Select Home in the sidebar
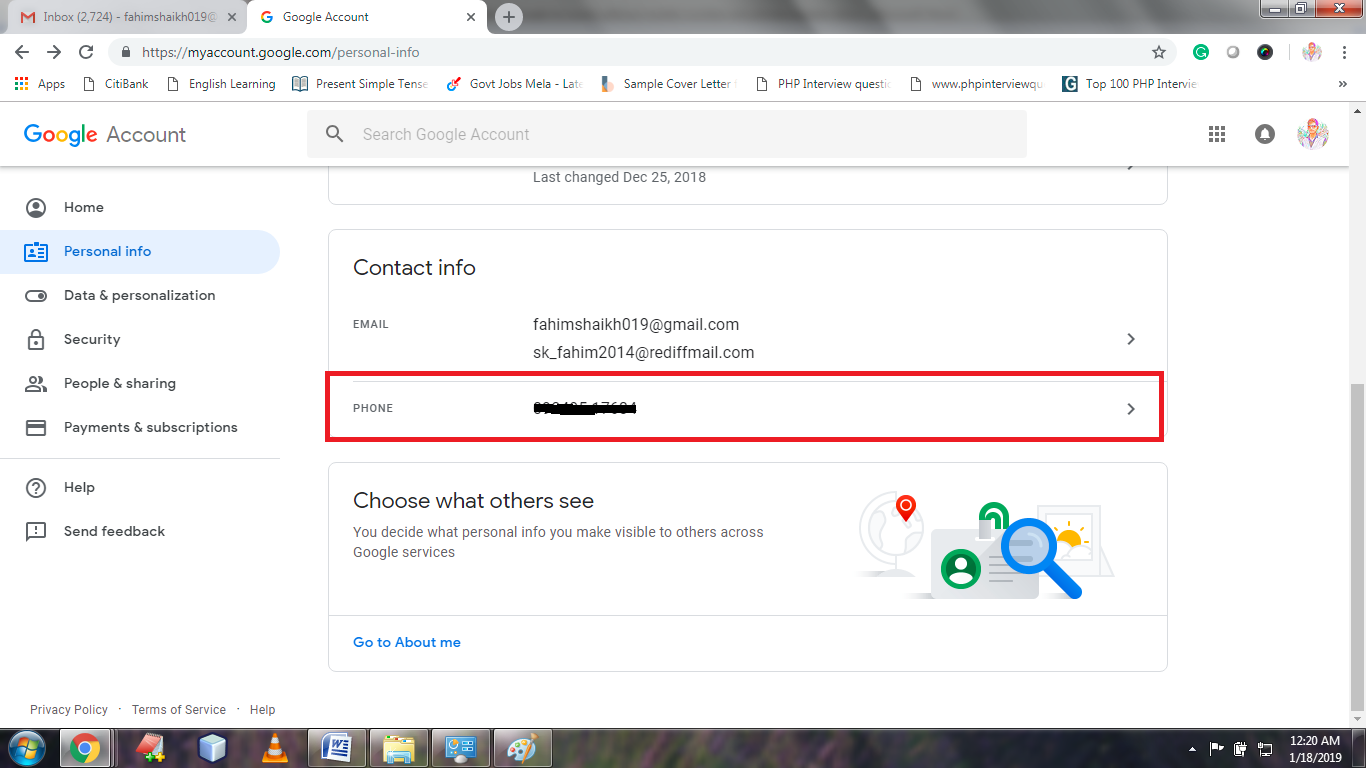This screenshot has height=768, width=1366. click(x=83, y=207)
